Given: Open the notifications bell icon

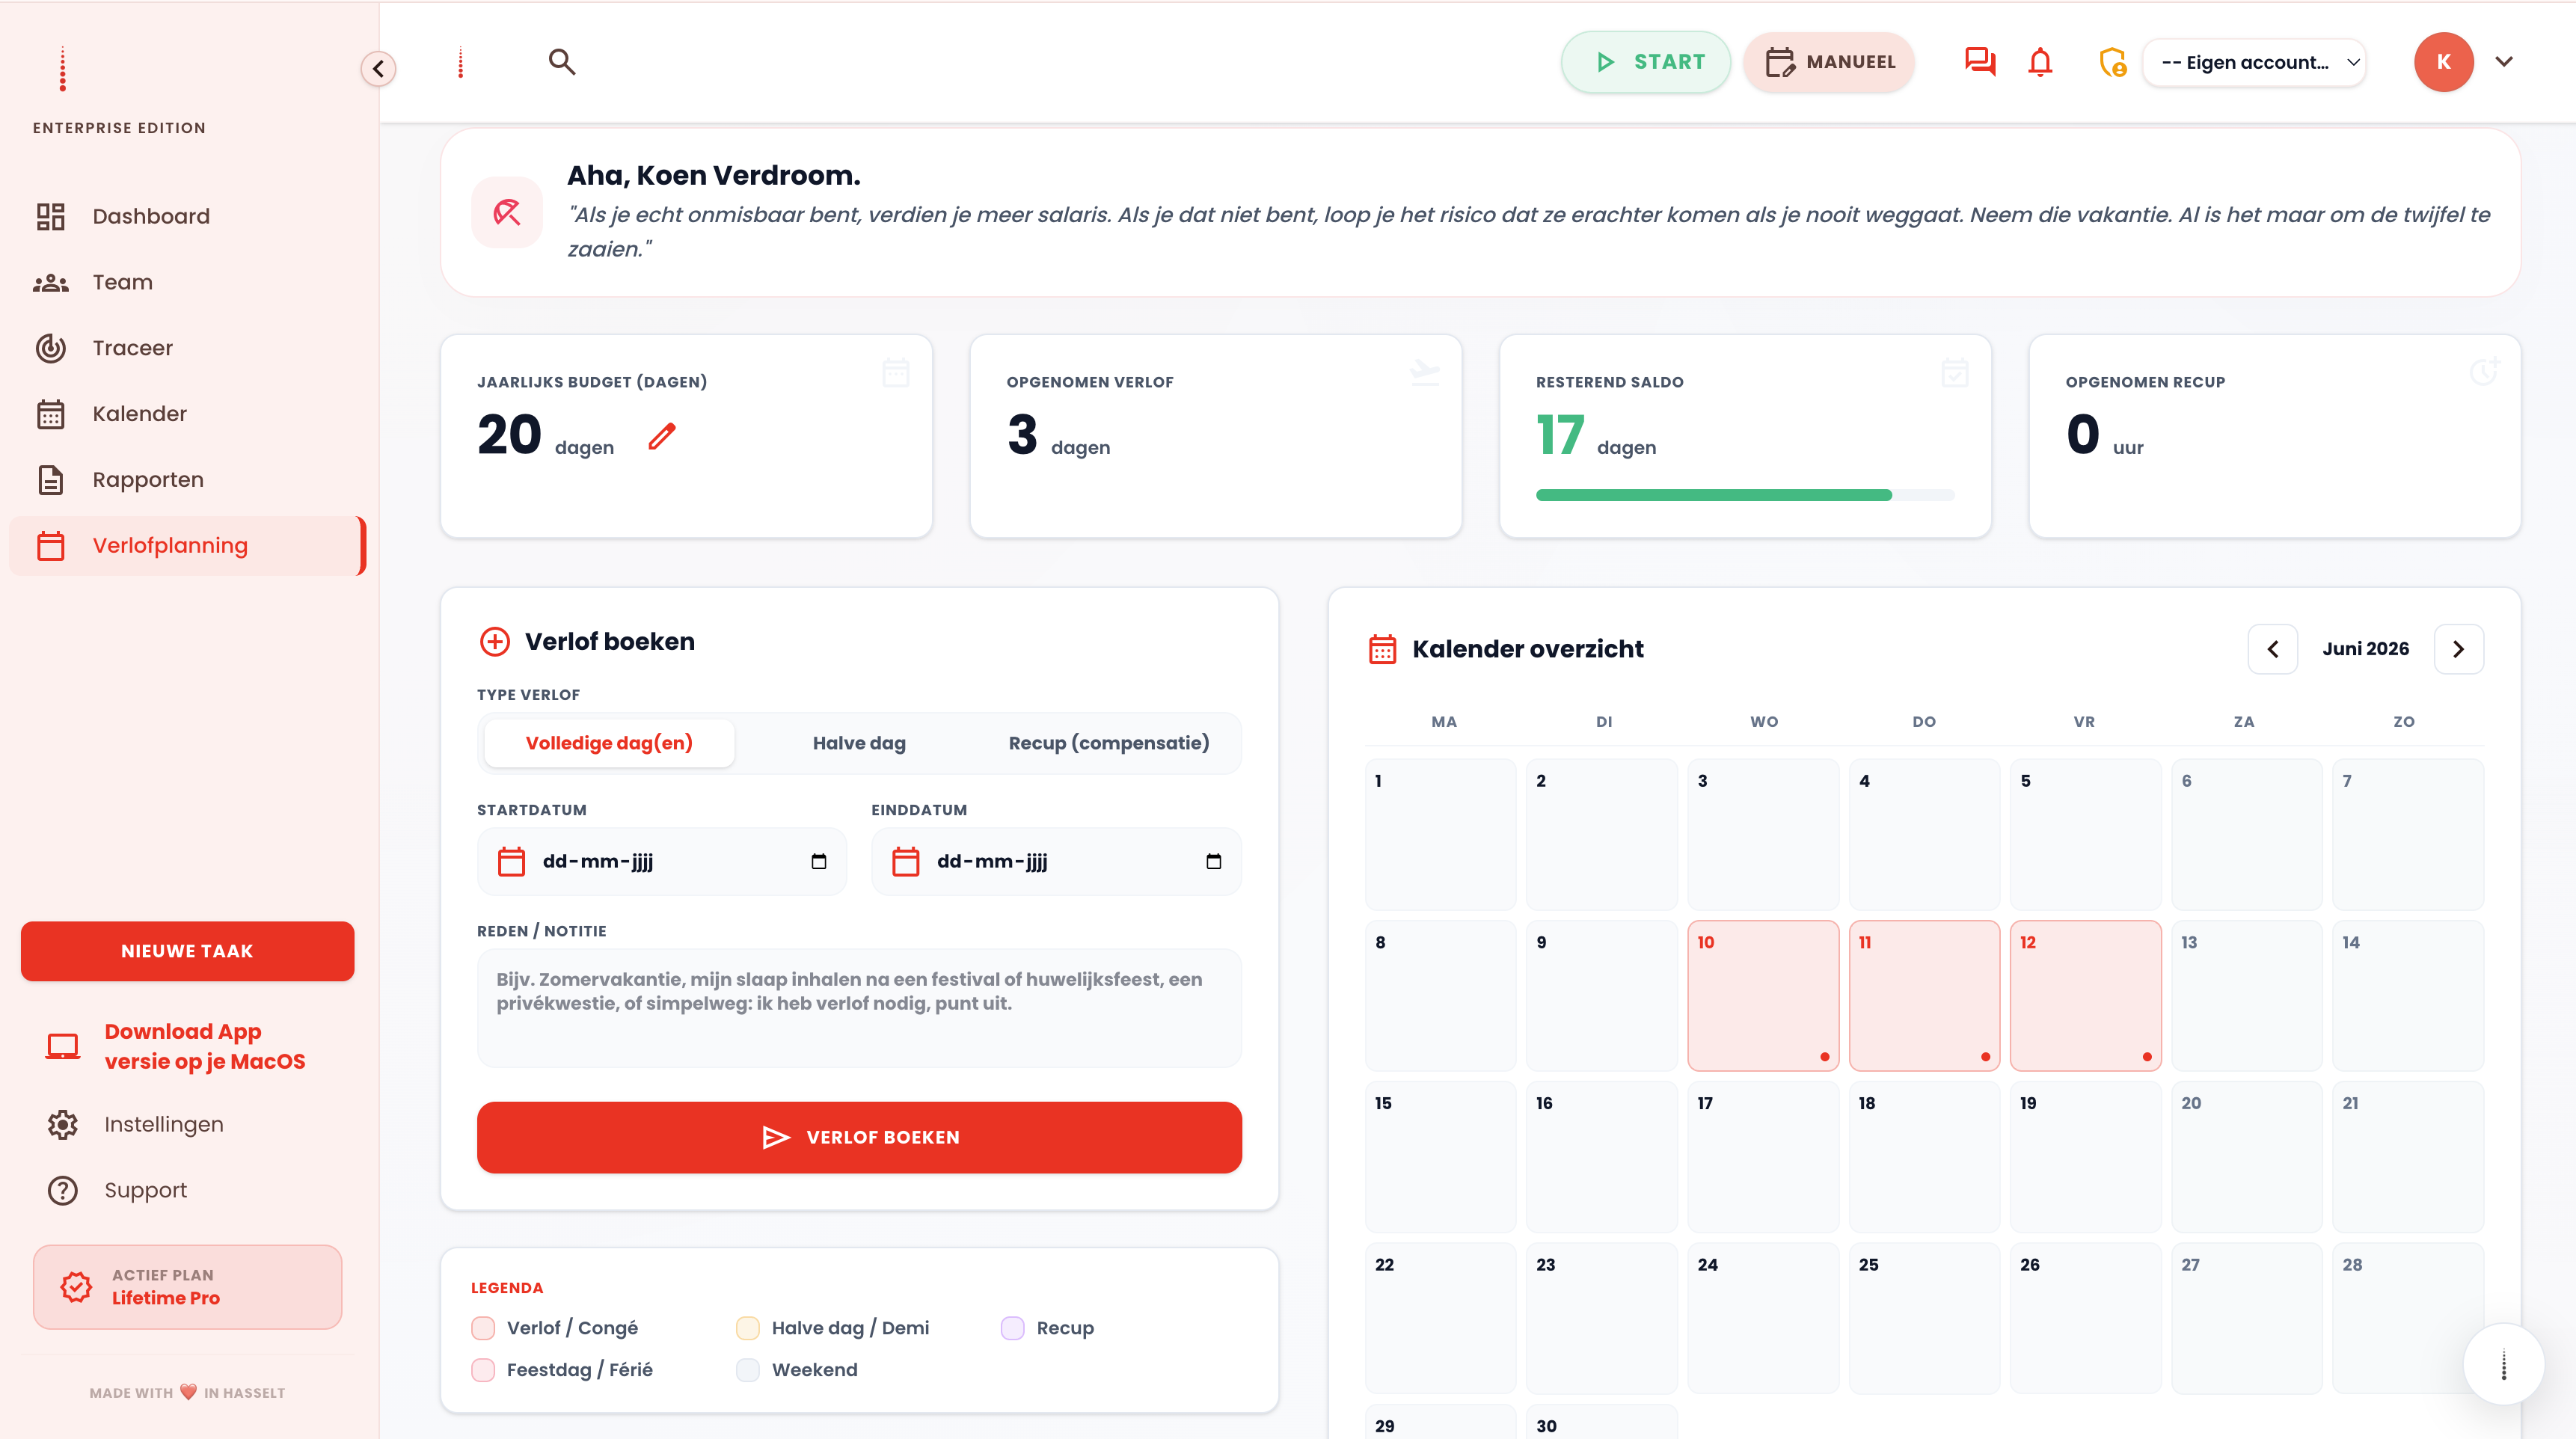Looking at the screenshot, I should [x=2040, y=62].
